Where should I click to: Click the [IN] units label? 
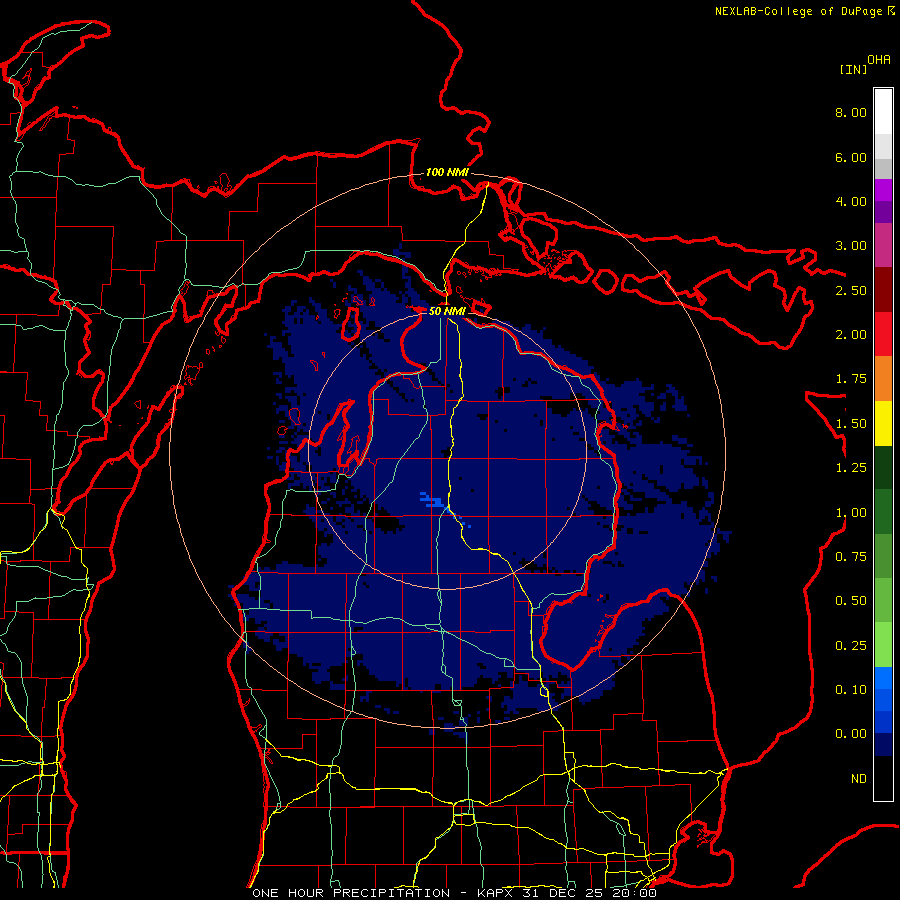pyautogui.click(x=853, y=69)
